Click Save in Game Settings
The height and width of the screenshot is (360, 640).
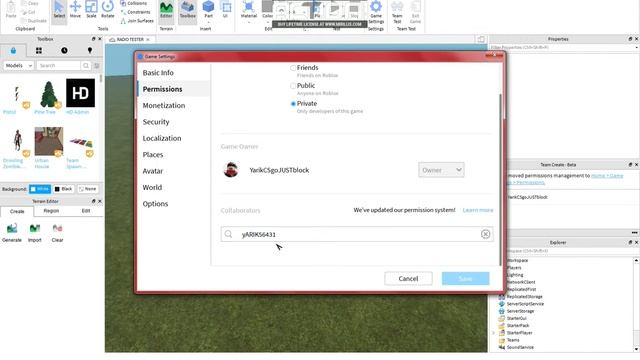pyautogui.click(x=465, y=278)
